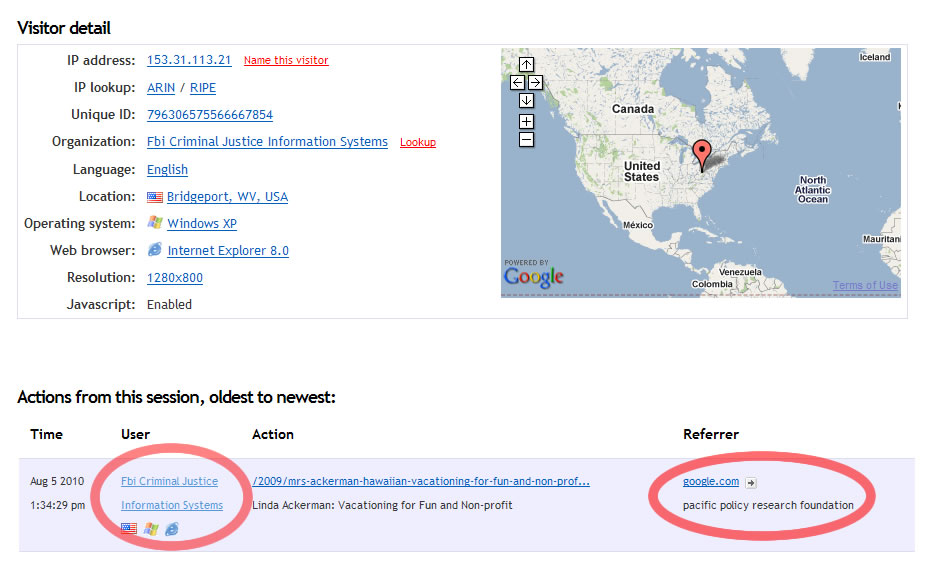The height and width of the screenshot is (570, 937).
Task: Click the Internet Explorer icon in session row
Action: pos(172,528)
